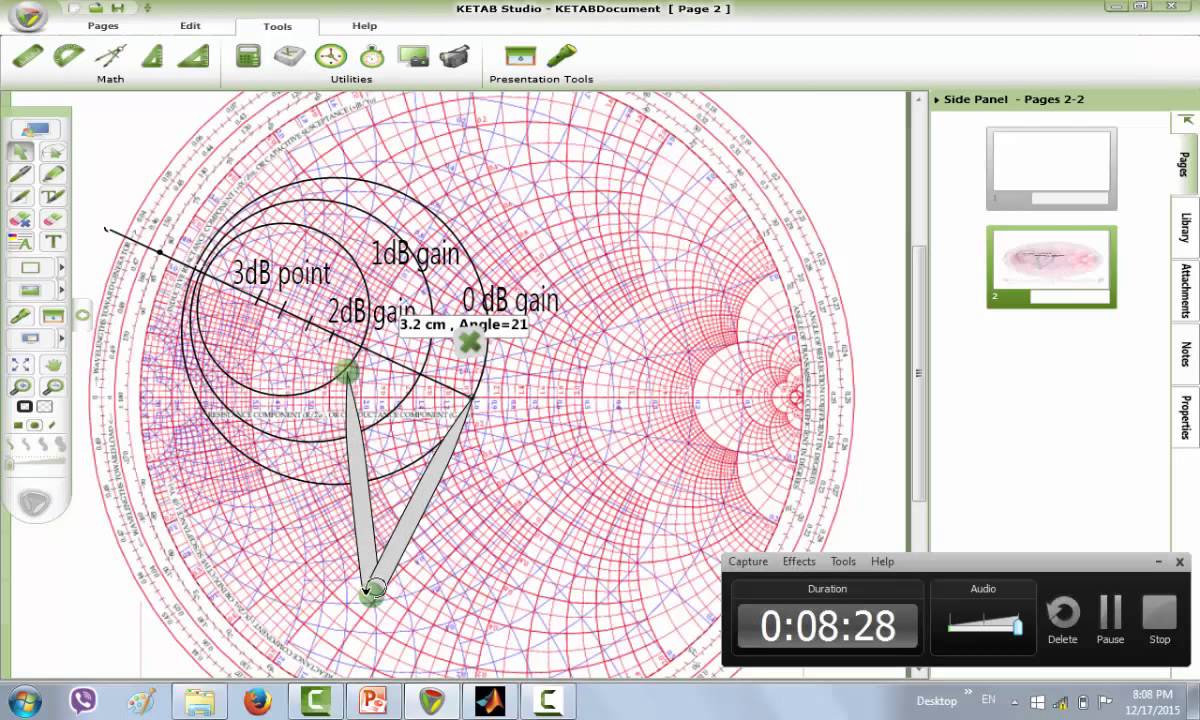Open the calculator utility
Image resolution: width=1200 pixels, height=720 pixels.
click(248, 55)
